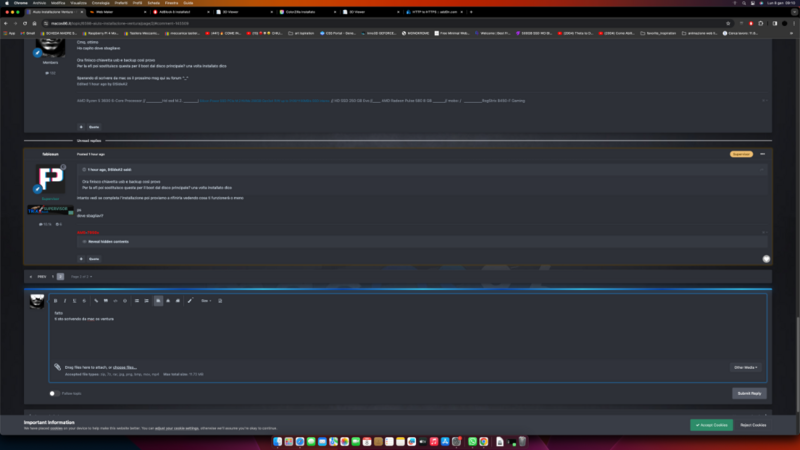The width and height of the screenshot is (800, 450).
Task: Open Chrome home button
Action: (x=34, y=23)
